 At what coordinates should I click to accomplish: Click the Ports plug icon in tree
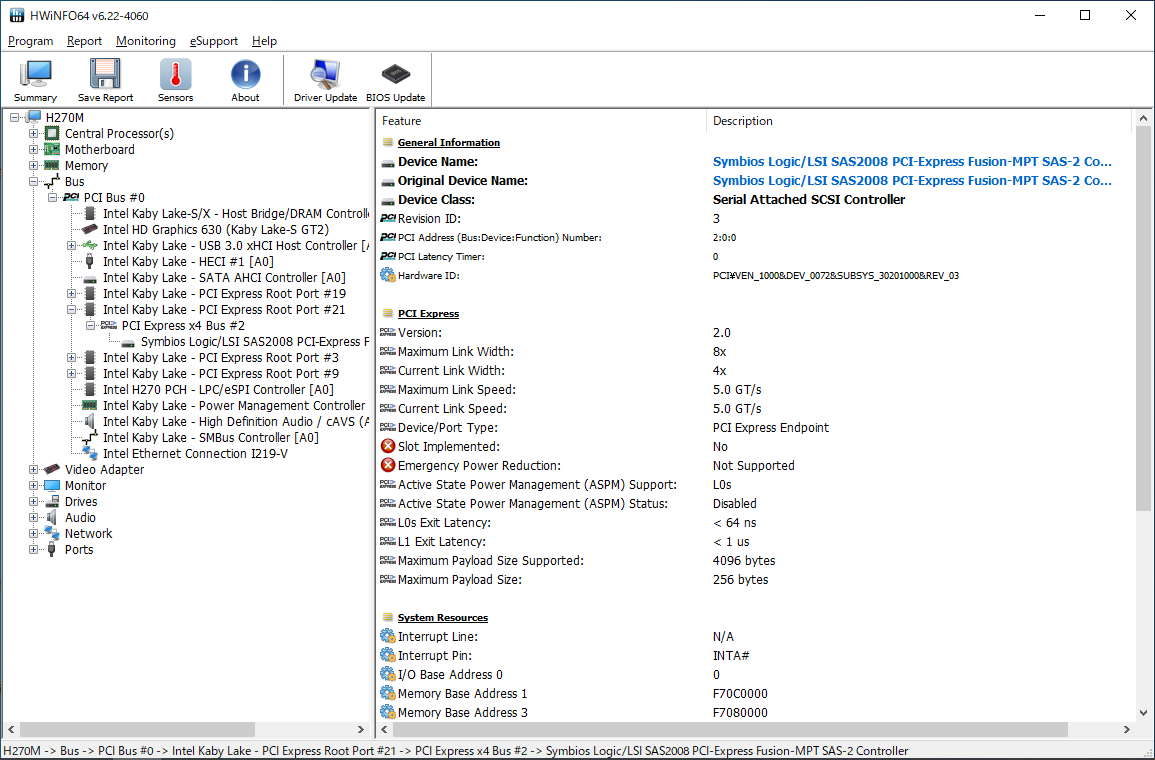pos(52,549)
